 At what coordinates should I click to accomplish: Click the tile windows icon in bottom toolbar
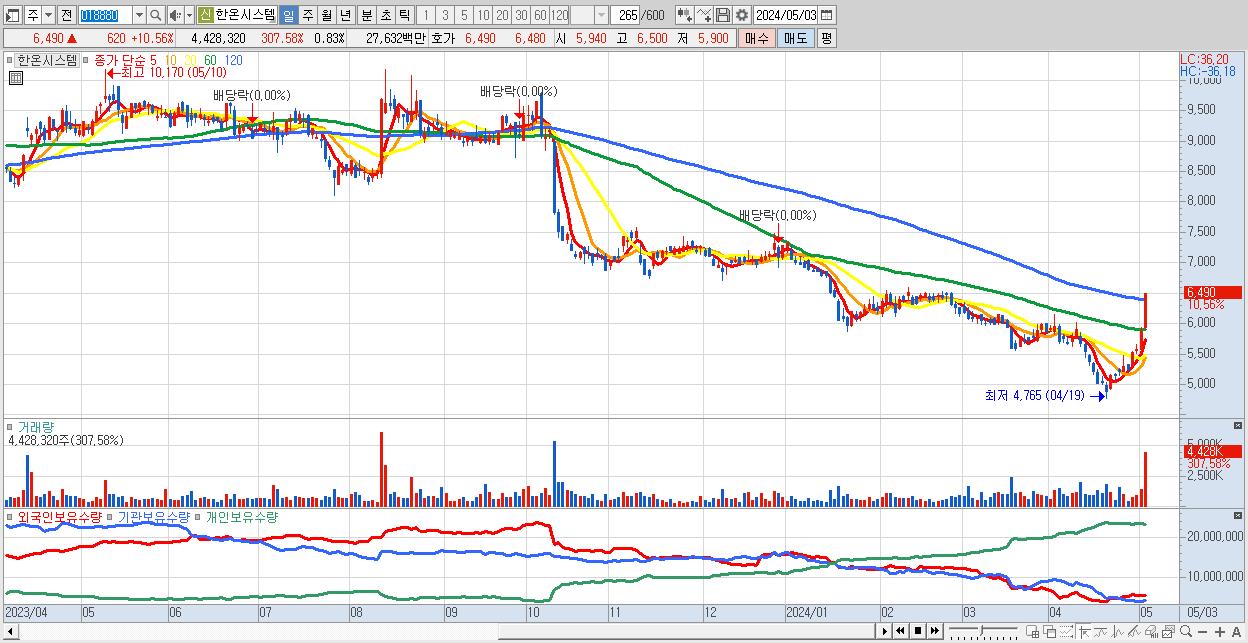coord(1033,631)
